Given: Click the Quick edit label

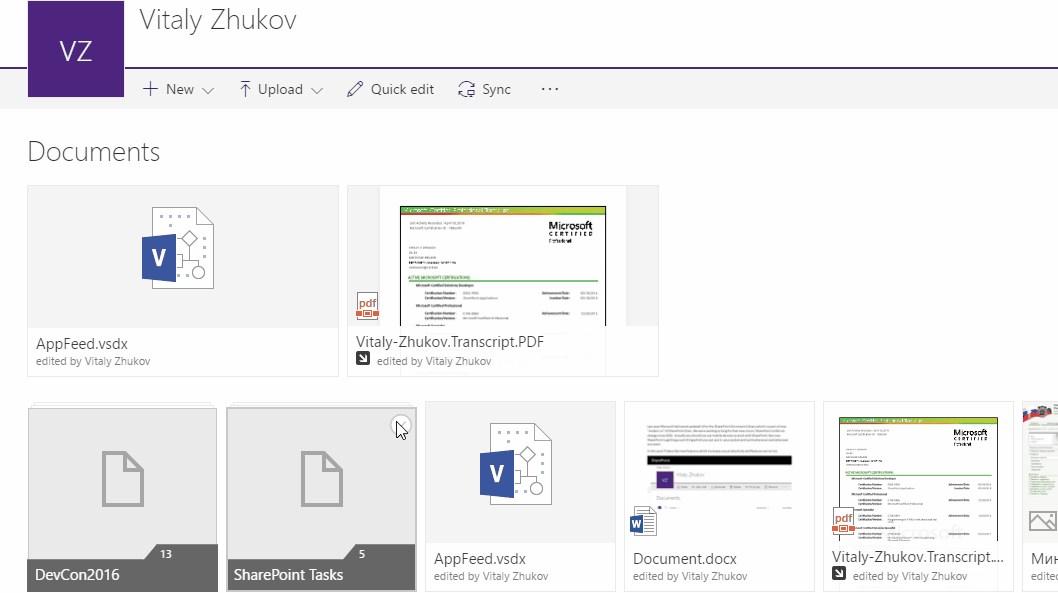Looking at the screenshot, I should pyautogui.click(x=402, y=89).
